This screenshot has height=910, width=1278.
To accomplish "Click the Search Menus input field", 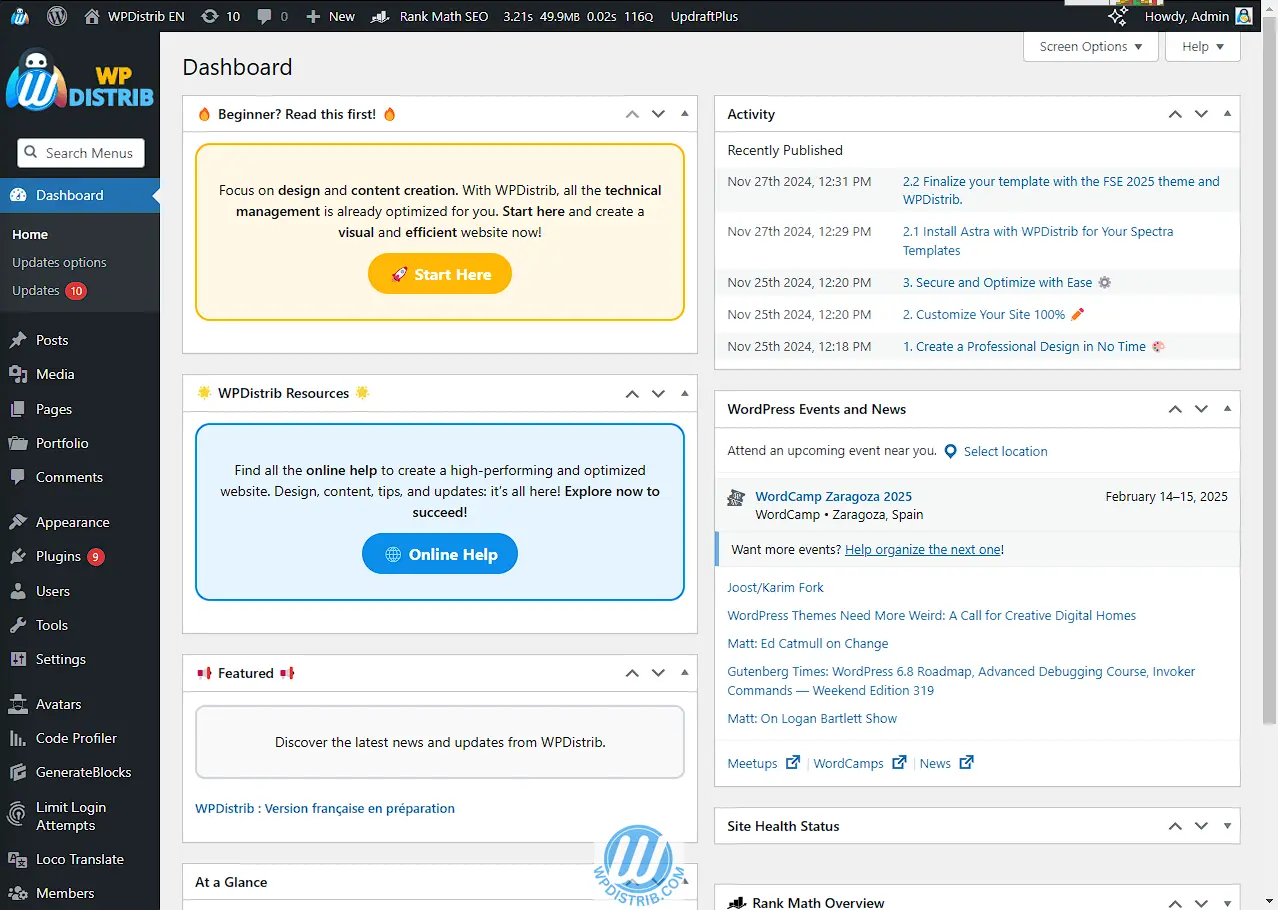I will click(81, 153).
